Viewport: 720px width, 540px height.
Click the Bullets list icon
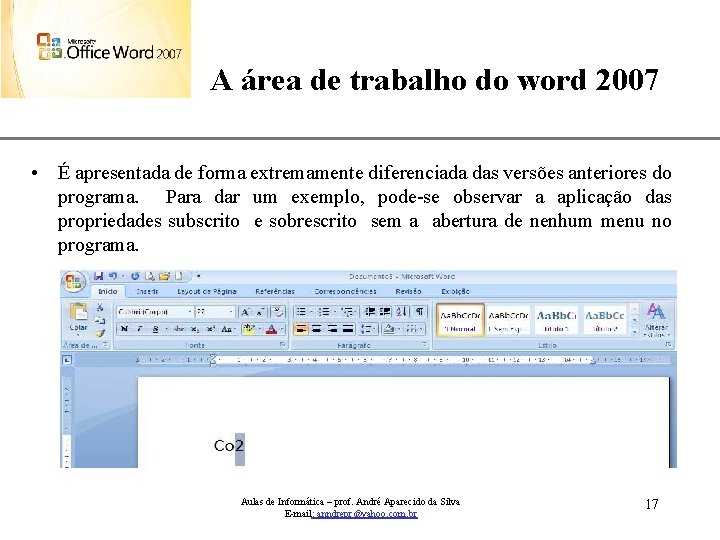(301, 312)
